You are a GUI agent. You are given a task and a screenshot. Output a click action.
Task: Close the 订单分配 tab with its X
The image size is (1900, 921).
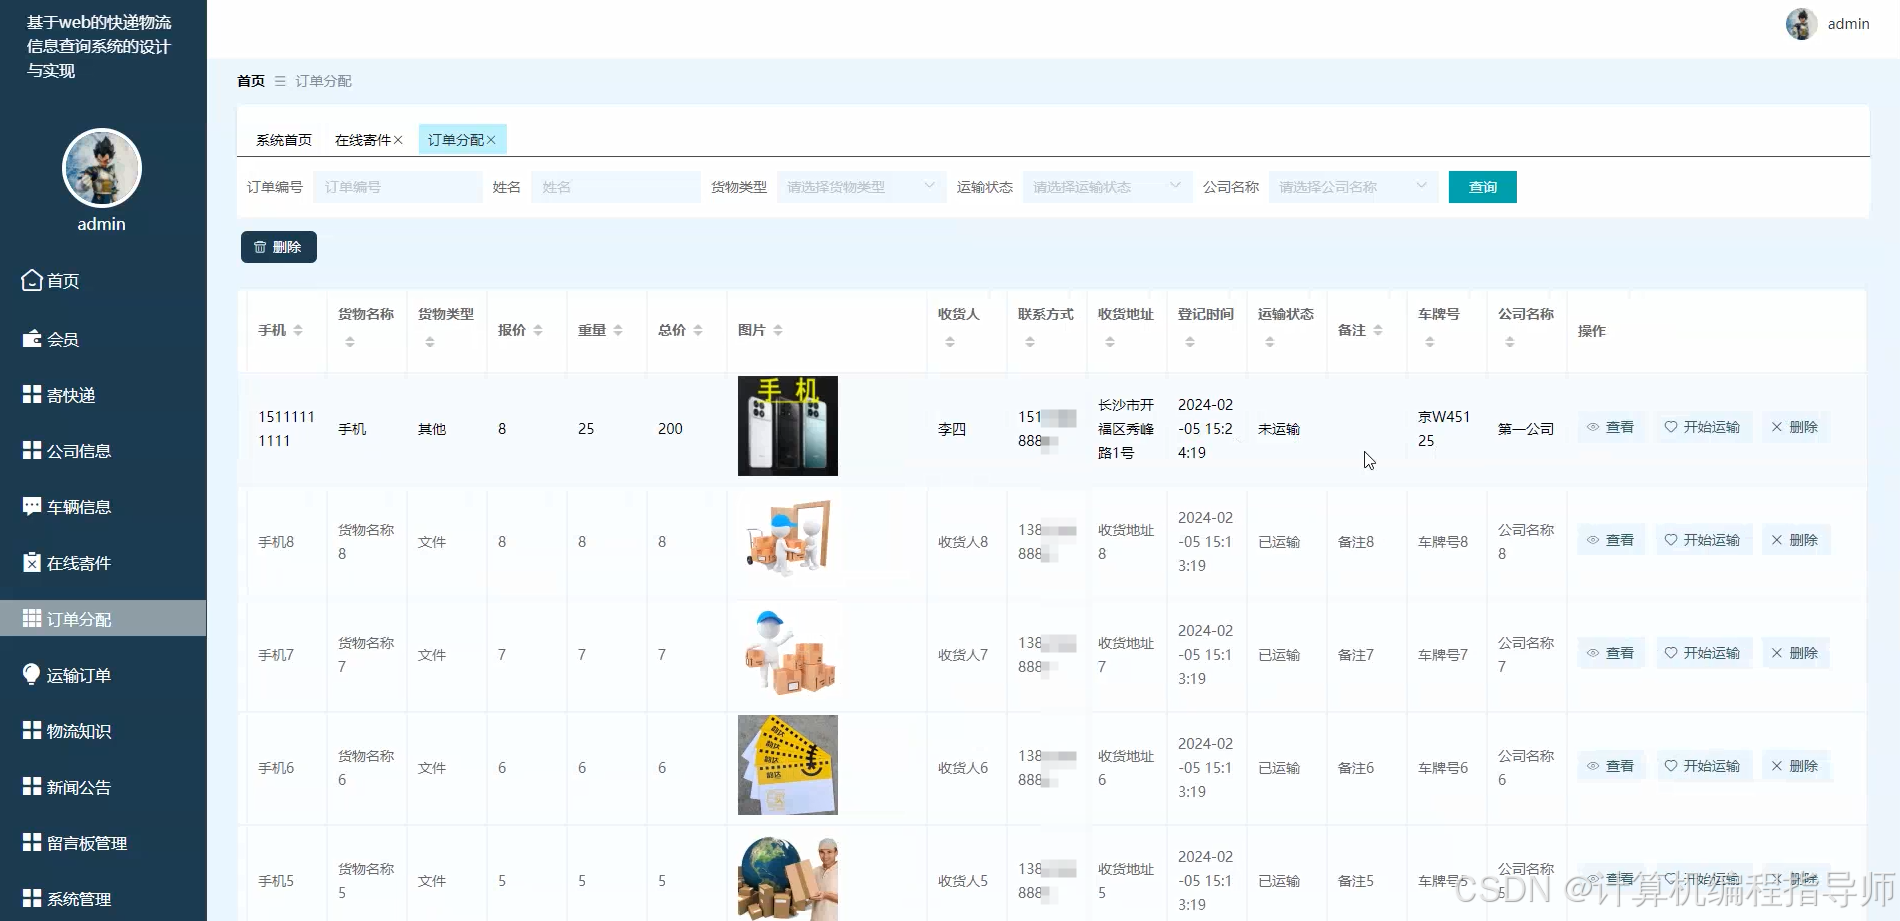pos(491,140)
